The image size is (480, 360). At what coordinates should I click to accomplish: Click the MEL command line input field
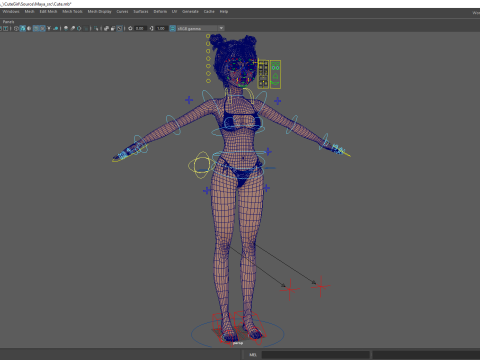point(316,355)
